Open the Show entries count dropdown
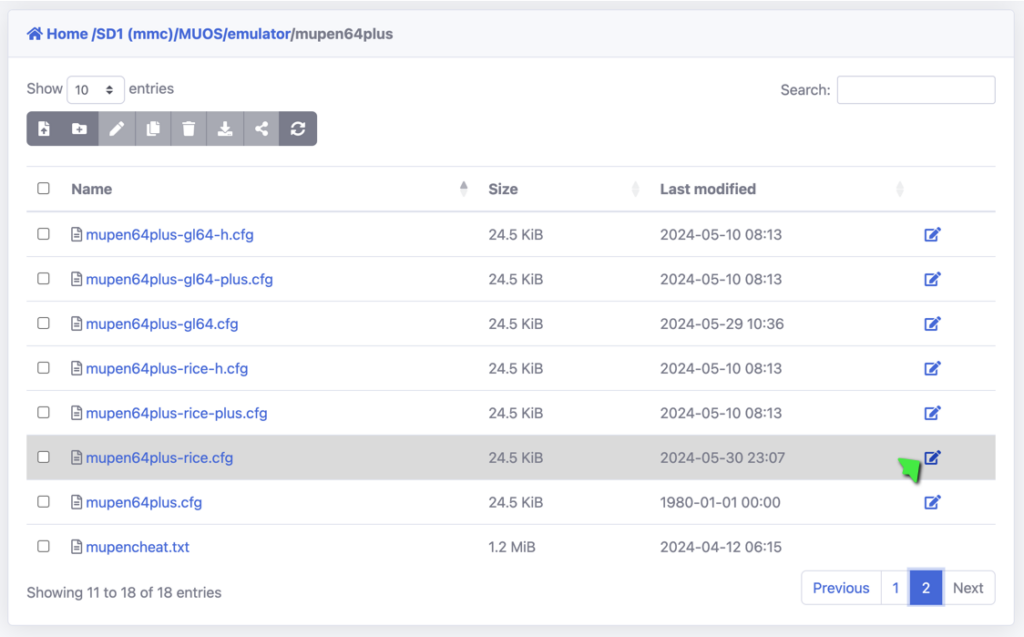Screen dimensions: 1024x637 point(95,90)
